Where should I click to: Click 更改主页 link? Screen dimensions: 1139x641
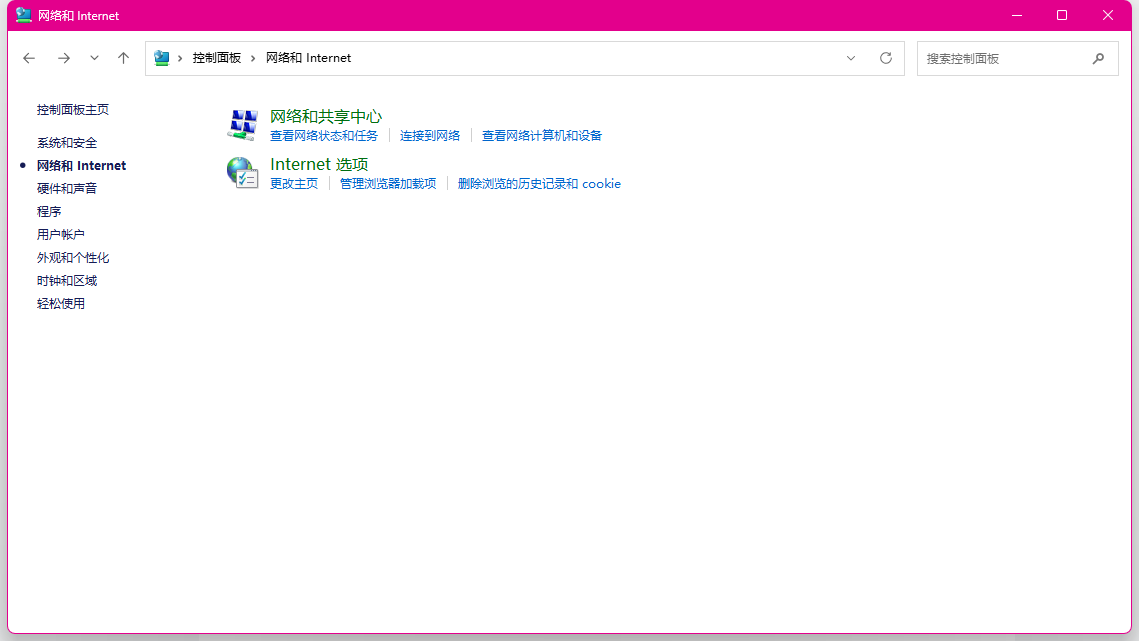pos(294,184)
